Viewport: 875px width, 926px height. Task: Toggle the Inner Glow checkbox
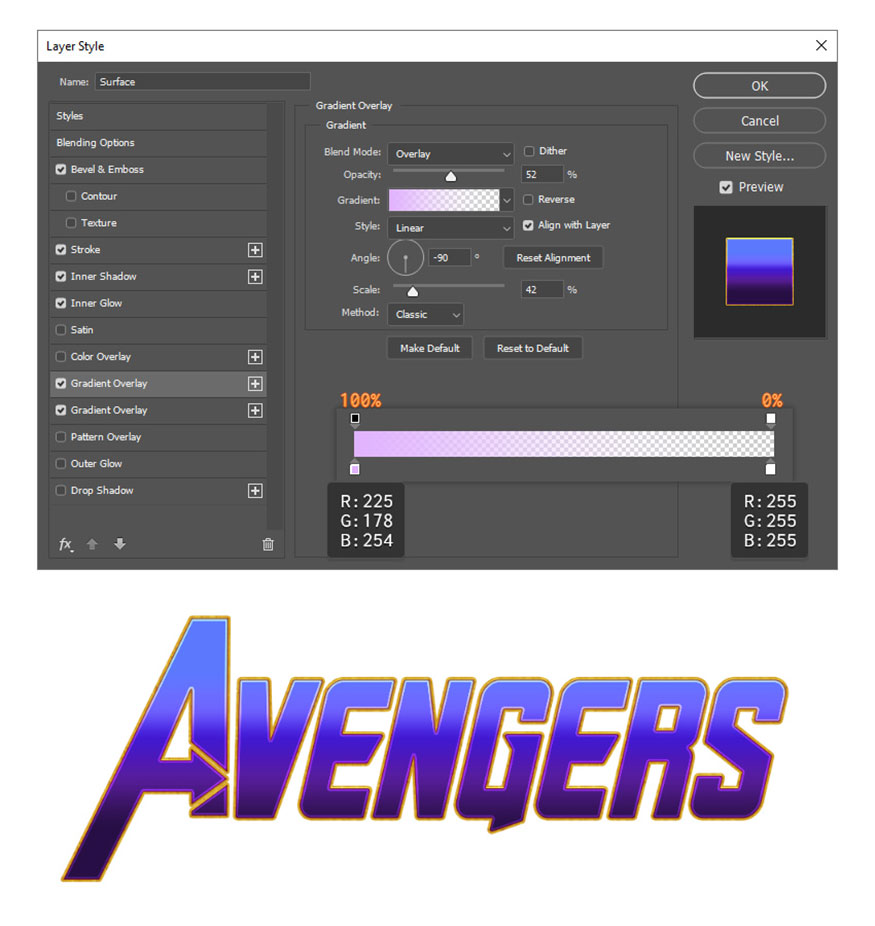pyautogui.click(x=61, y=303)
